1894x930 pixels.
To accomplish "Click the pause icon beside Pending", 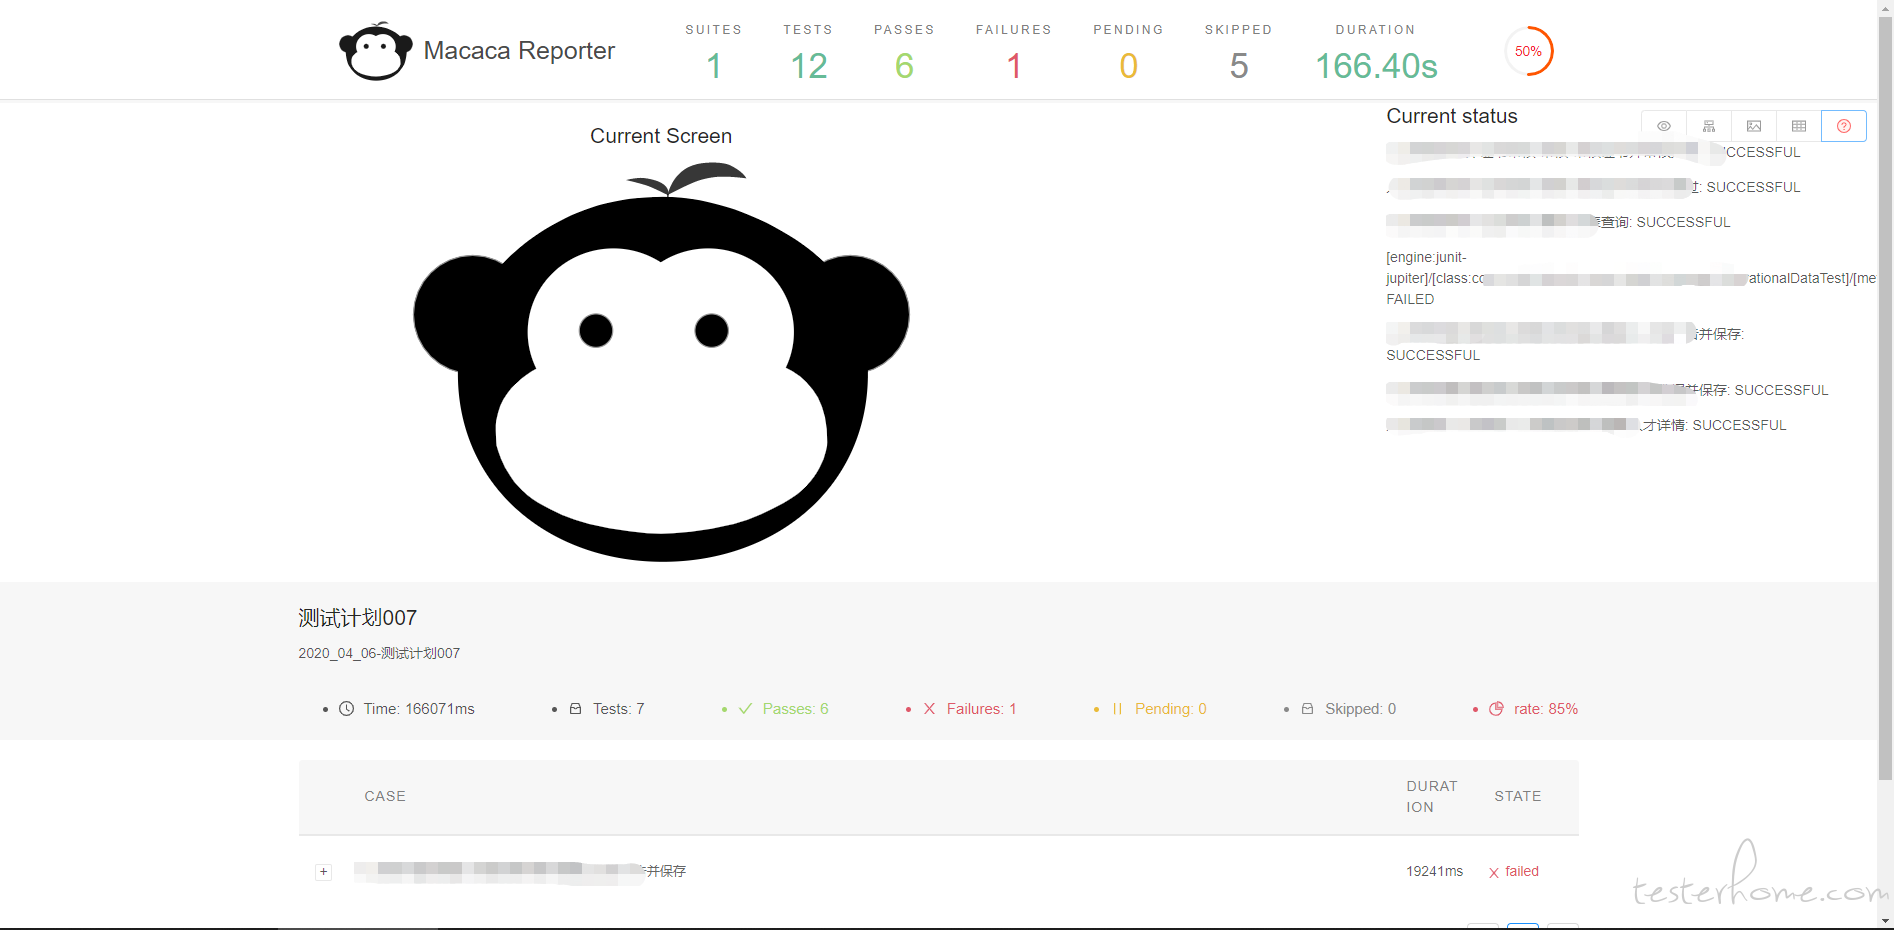I will point(1117,709).
